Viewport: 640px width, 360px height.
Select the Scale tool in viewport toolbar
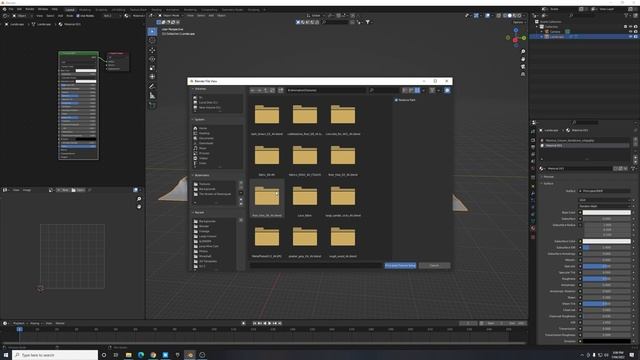[152, 68]
